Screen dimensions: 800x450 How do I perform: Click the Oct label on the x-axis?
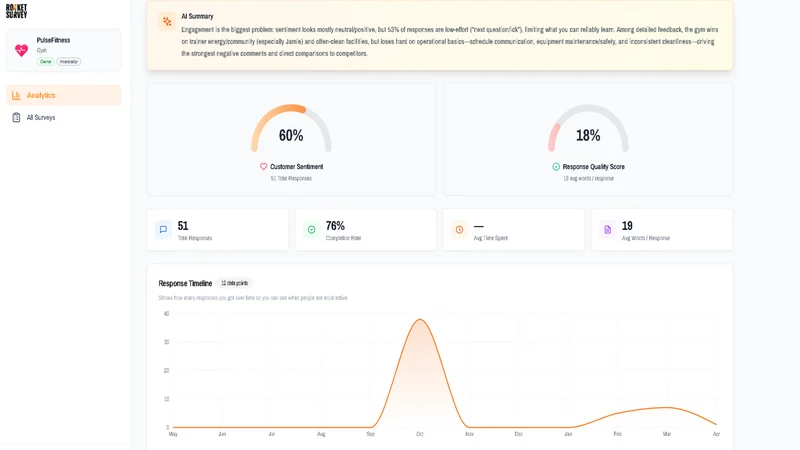pos(419,434)
